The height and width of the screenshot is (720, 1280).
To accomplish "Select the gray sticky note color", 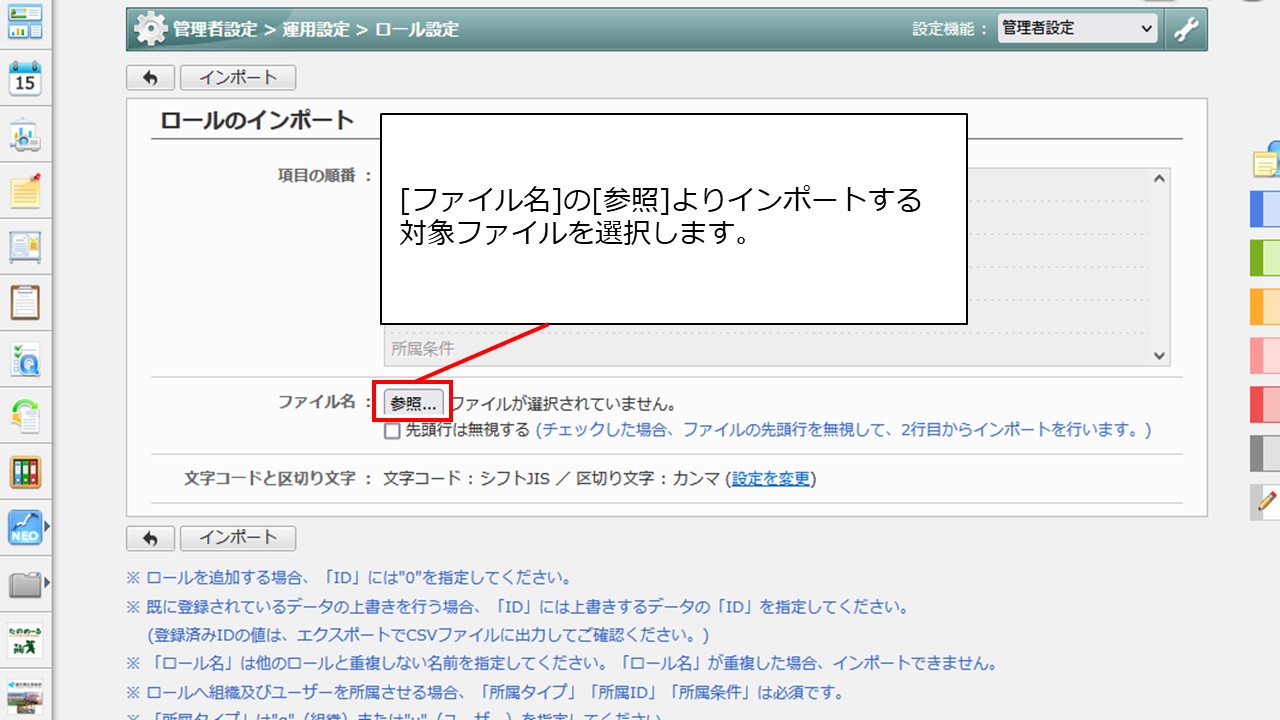I will 1265,453.
